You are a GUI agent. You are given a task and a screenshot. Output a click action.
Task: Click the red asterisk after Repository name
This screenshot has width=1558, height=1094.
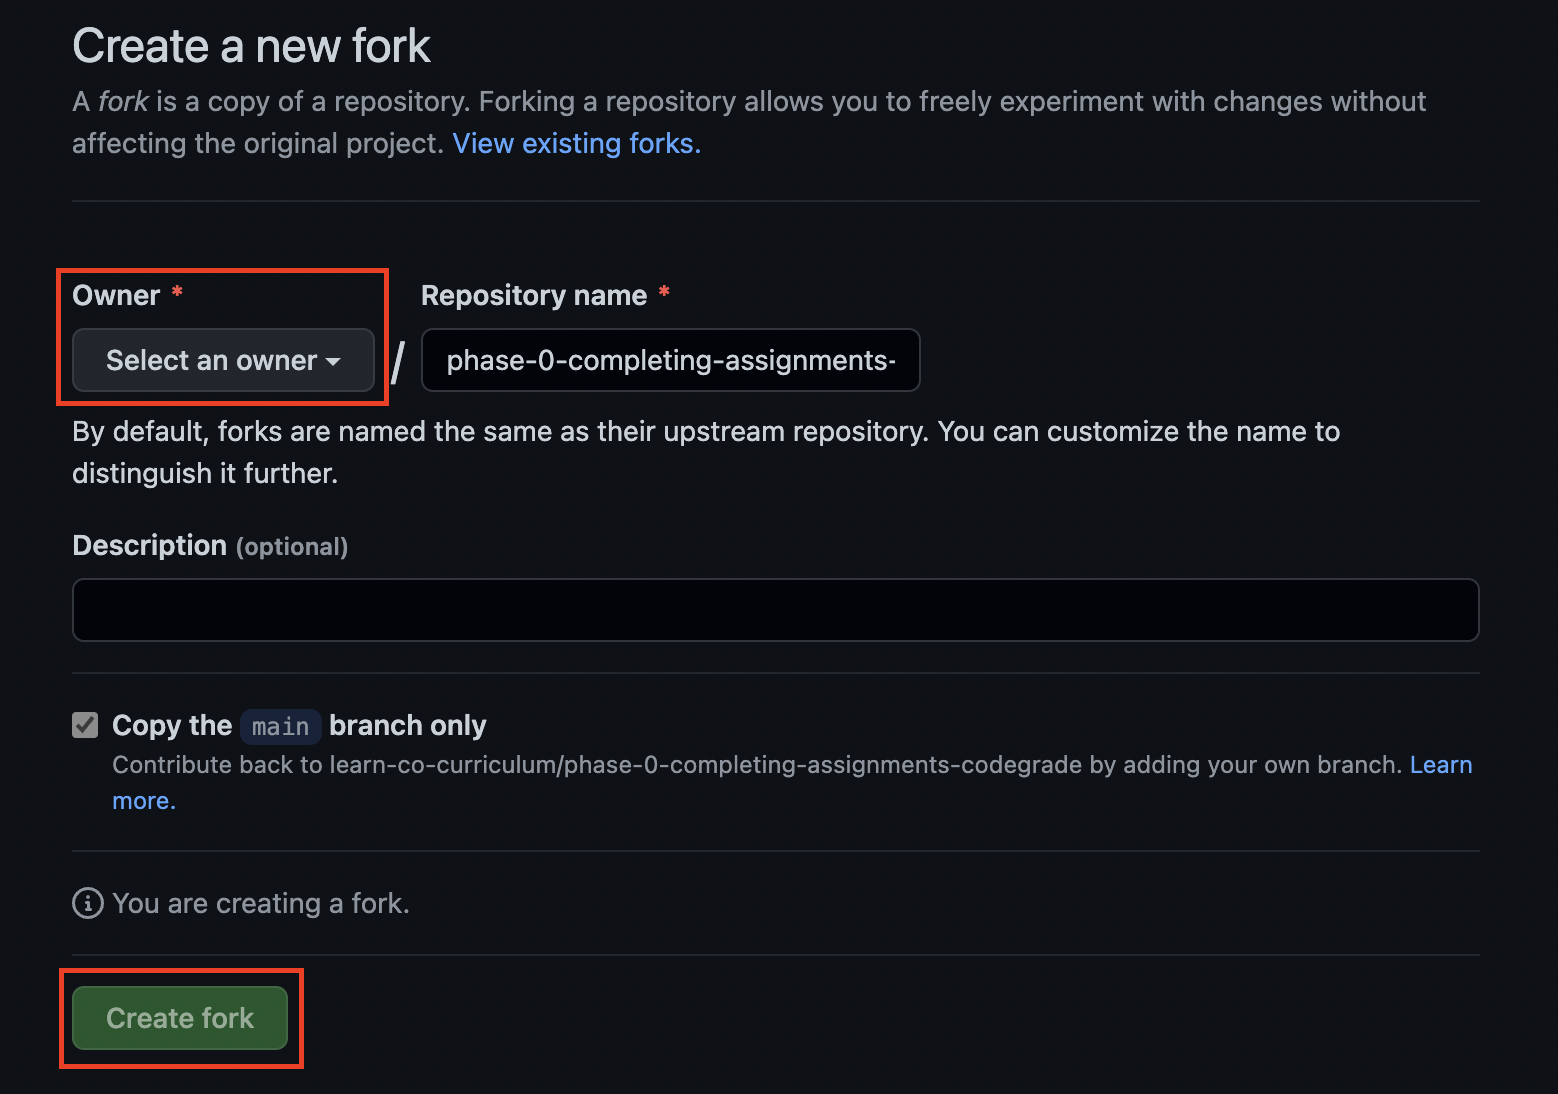click(x=664, y=292)
